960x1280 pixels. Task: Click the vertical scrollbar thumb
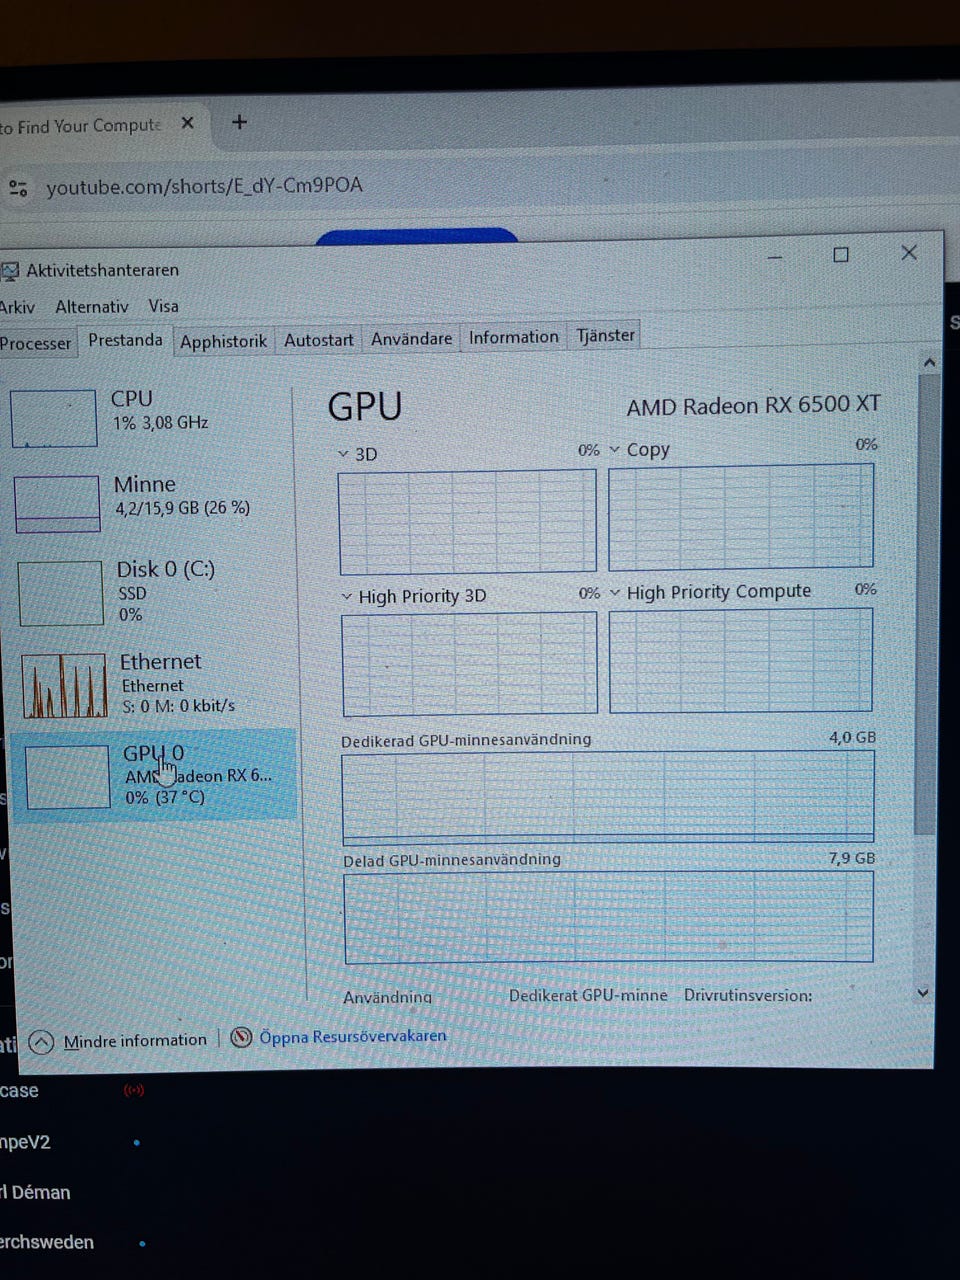[927, 605]
